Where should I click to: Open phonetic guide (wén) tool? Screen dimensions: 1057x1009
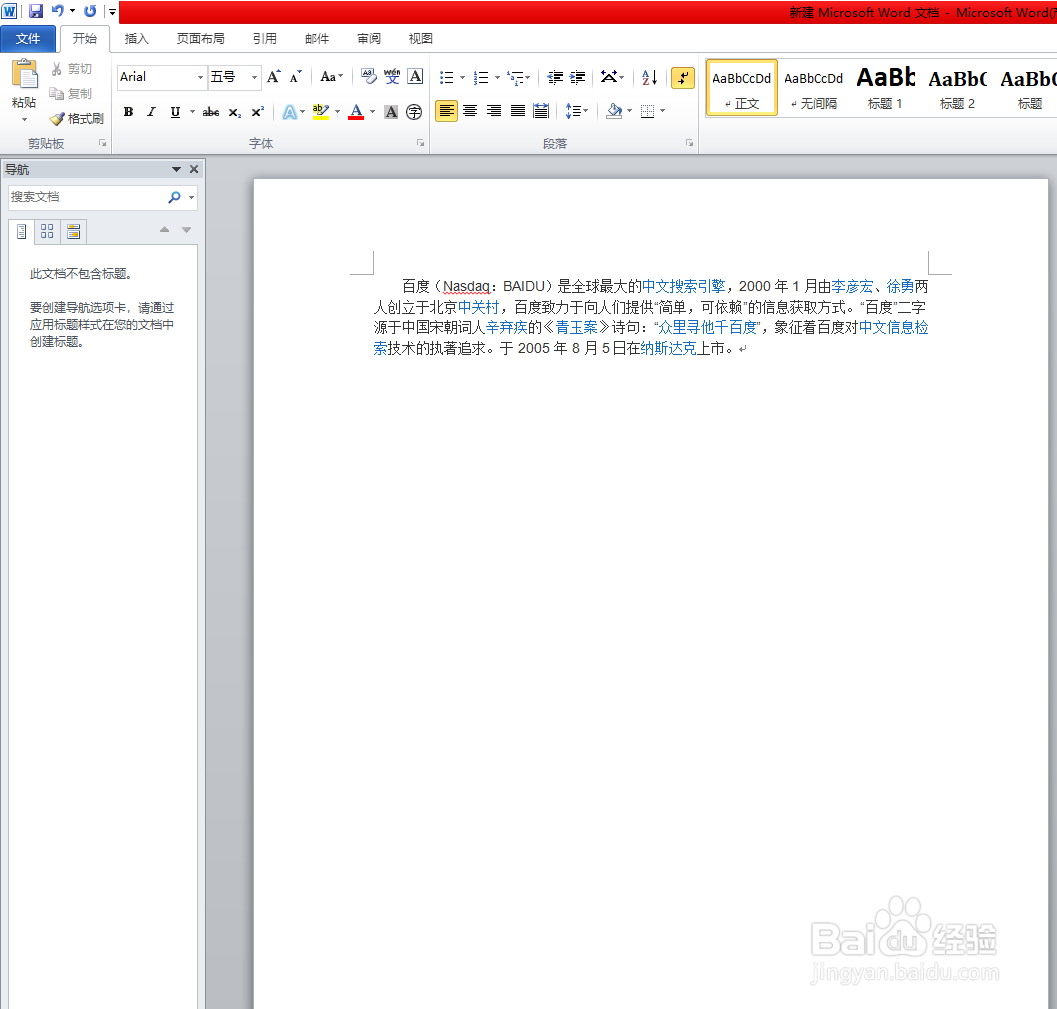[x=392, y=77]
